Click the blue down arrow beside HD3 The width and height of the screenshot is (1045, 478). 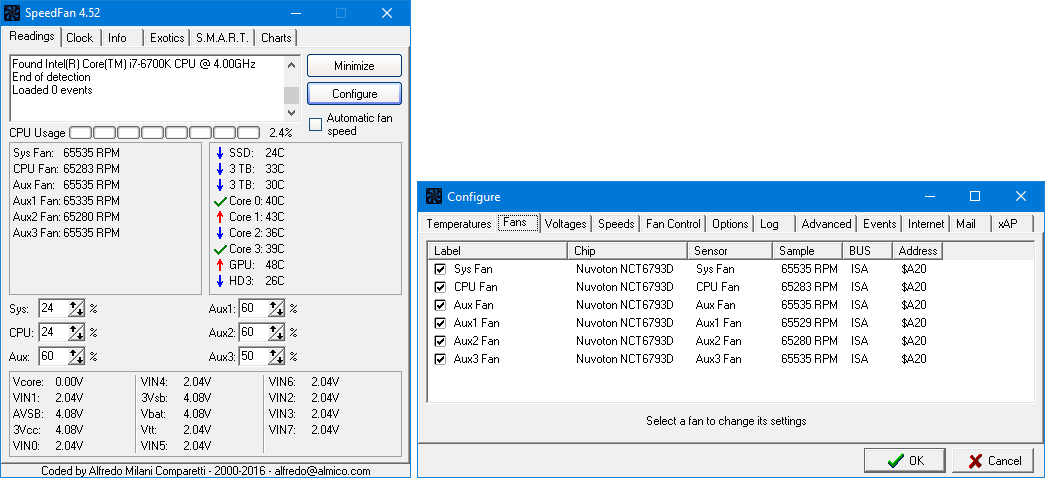(x=220, y=281)
